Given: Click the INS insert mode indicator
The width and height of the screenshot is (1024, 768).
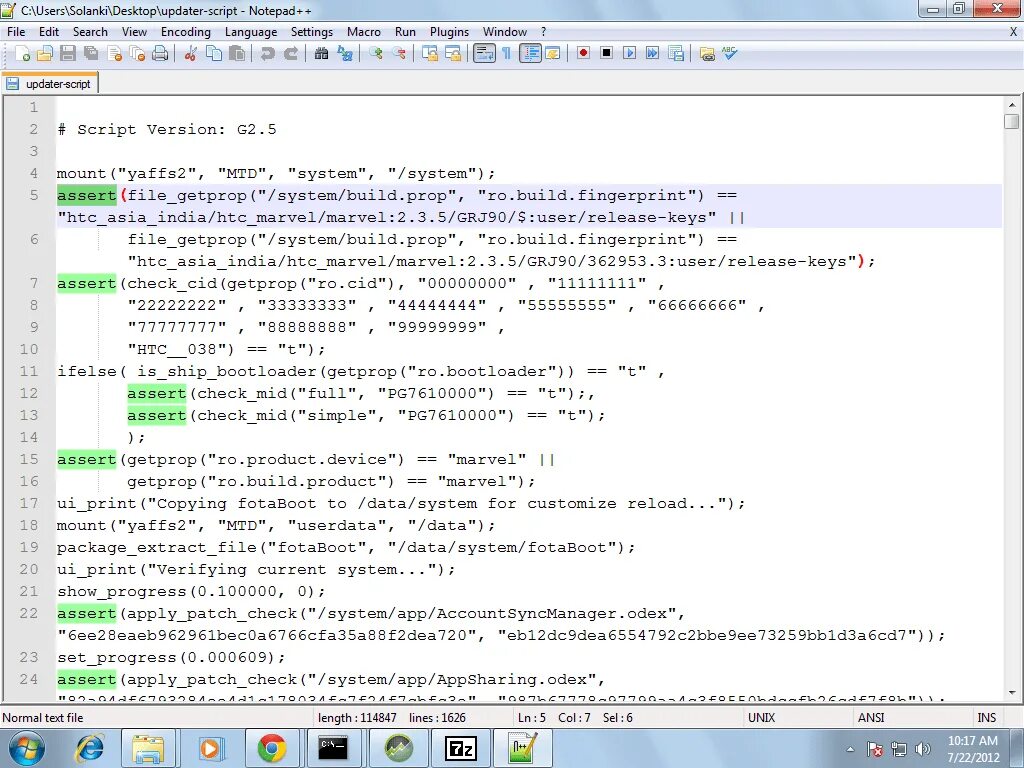Looking at the screenshot, I should [x=987, y=718].
